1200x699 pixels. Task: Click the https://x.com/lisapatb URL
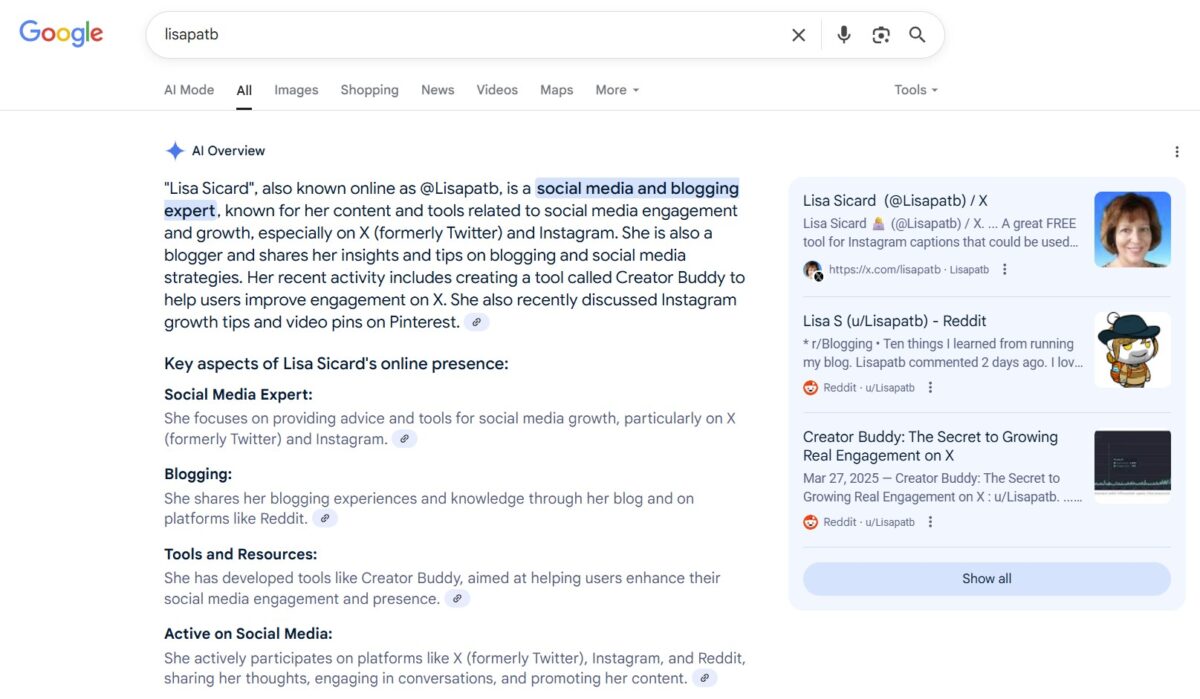(x=885, y=270)
